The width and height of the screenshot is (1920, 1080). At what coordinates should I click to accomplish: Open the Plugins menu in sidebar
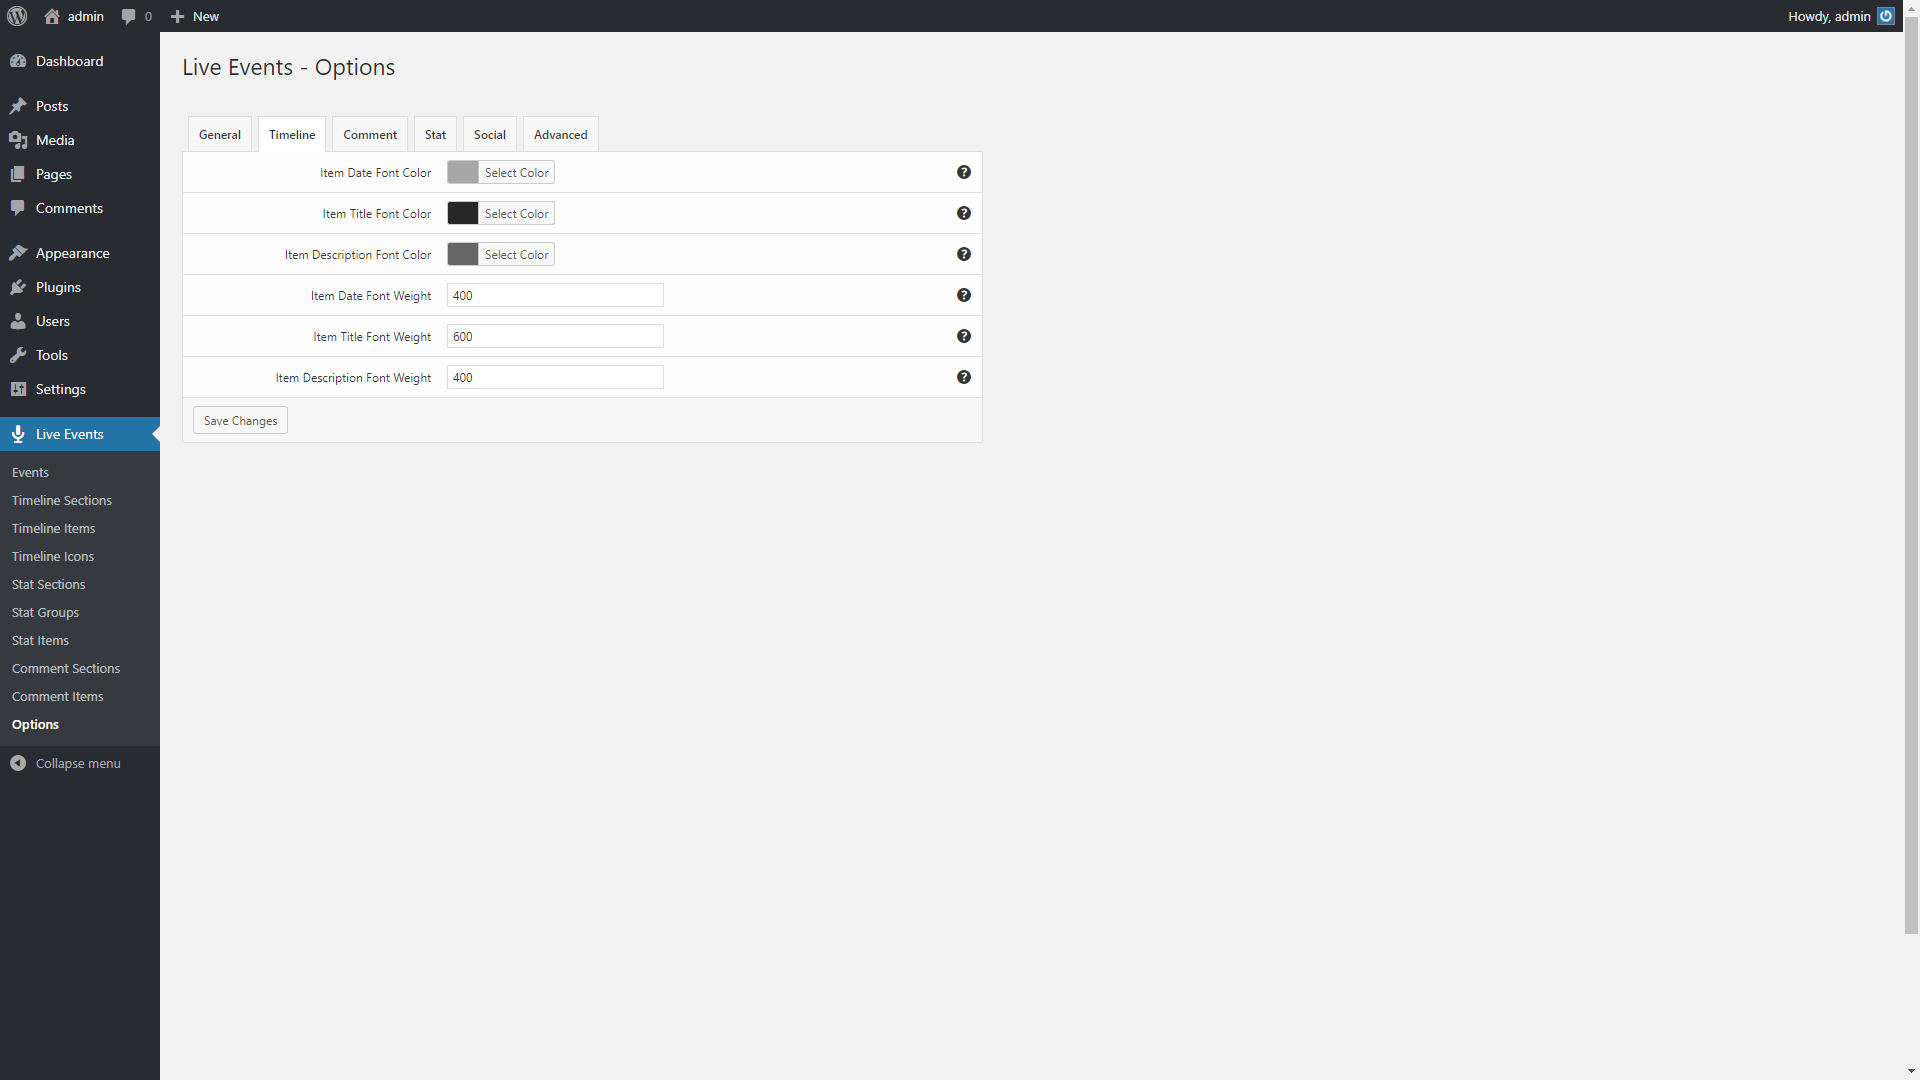point(58,287)
